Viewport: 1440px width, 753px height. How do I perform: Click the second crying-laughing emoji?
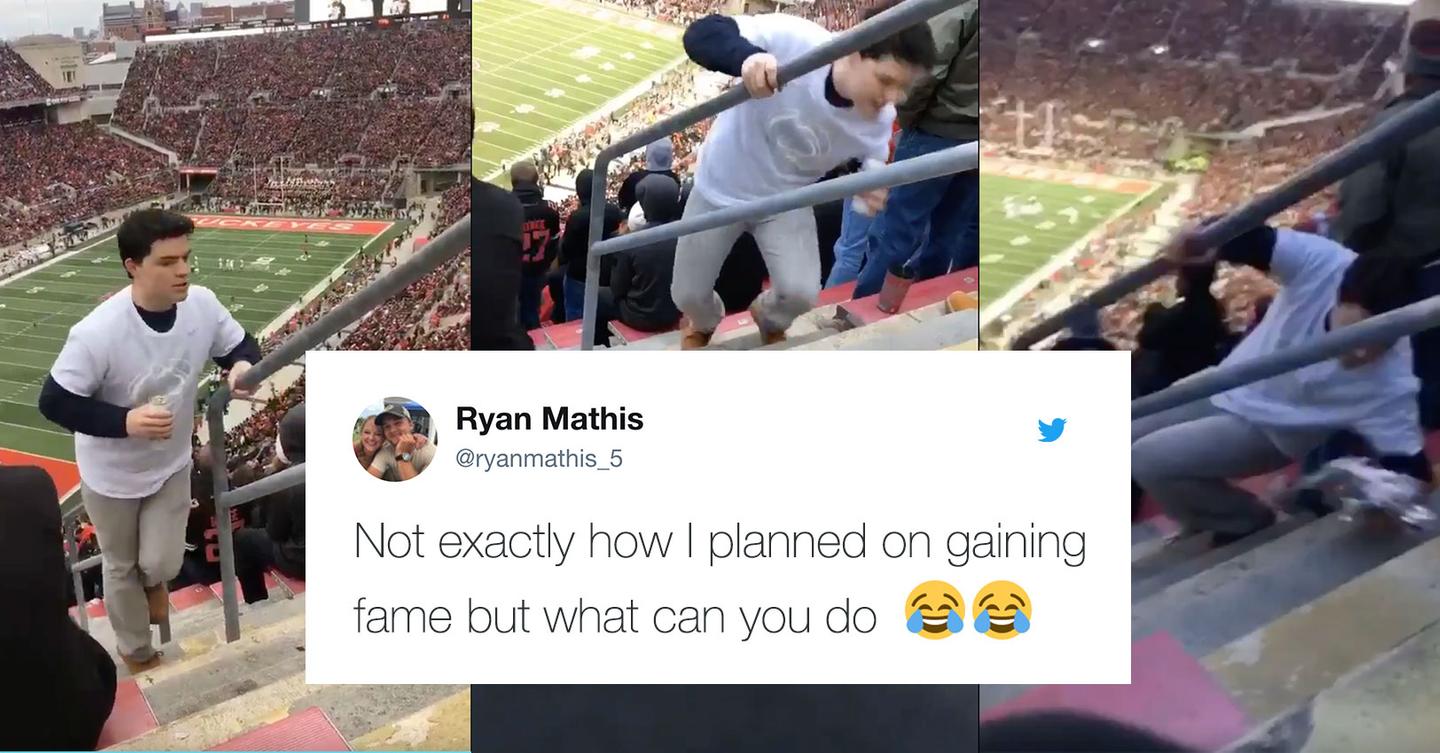coord(1002,610)
